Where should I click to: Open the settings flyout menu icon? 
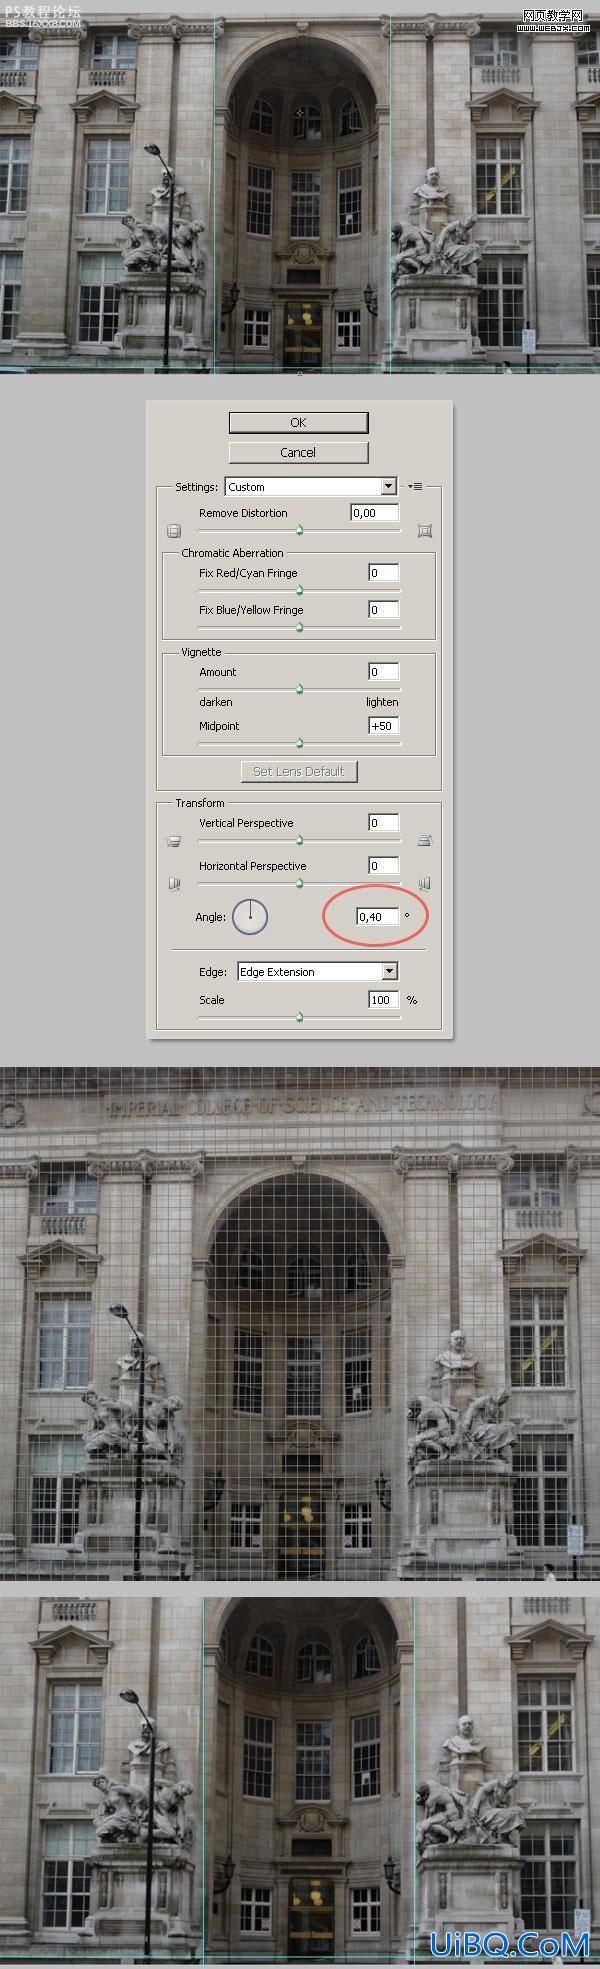(415, 487)
